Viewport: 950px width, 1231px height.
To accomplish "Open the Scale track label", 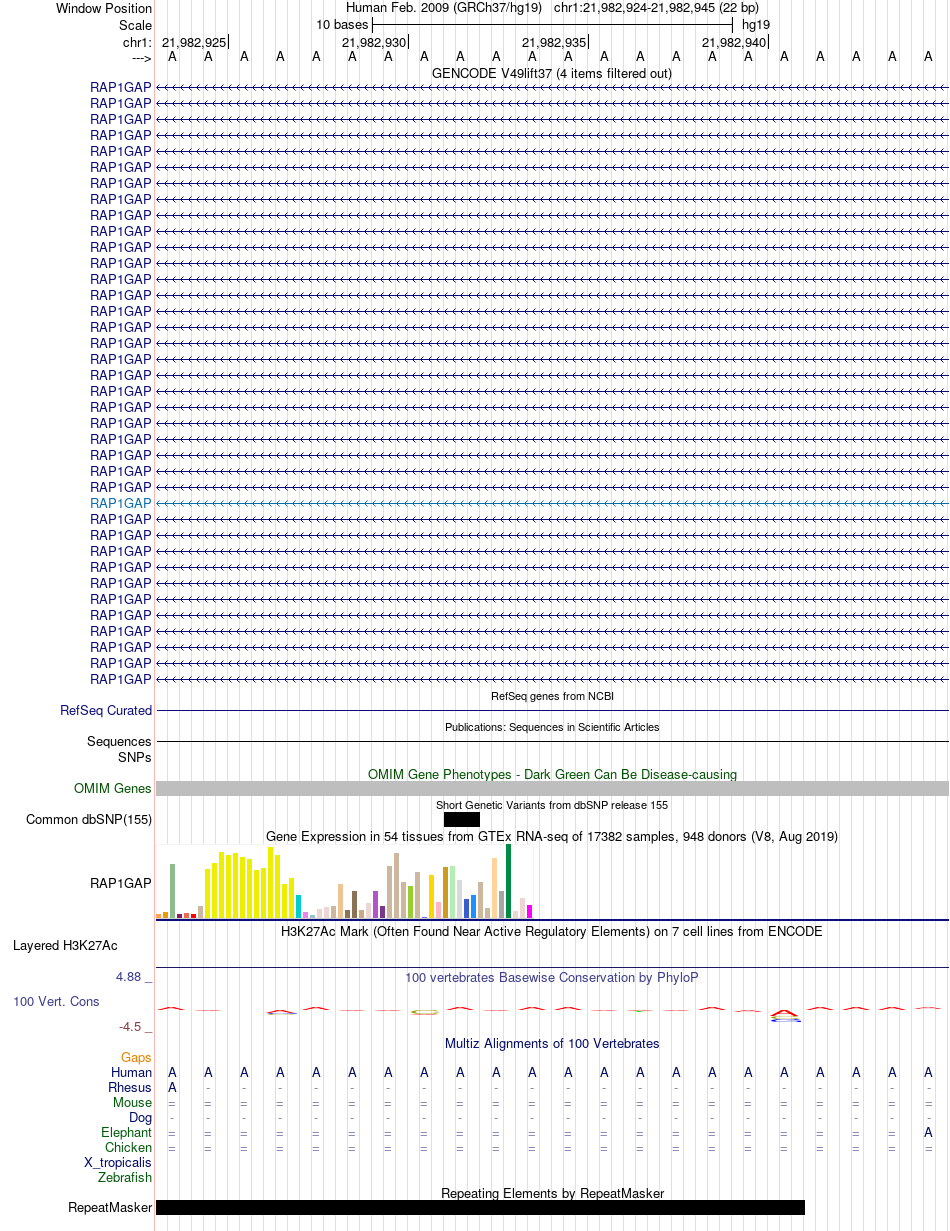I will tap(135, 25).
